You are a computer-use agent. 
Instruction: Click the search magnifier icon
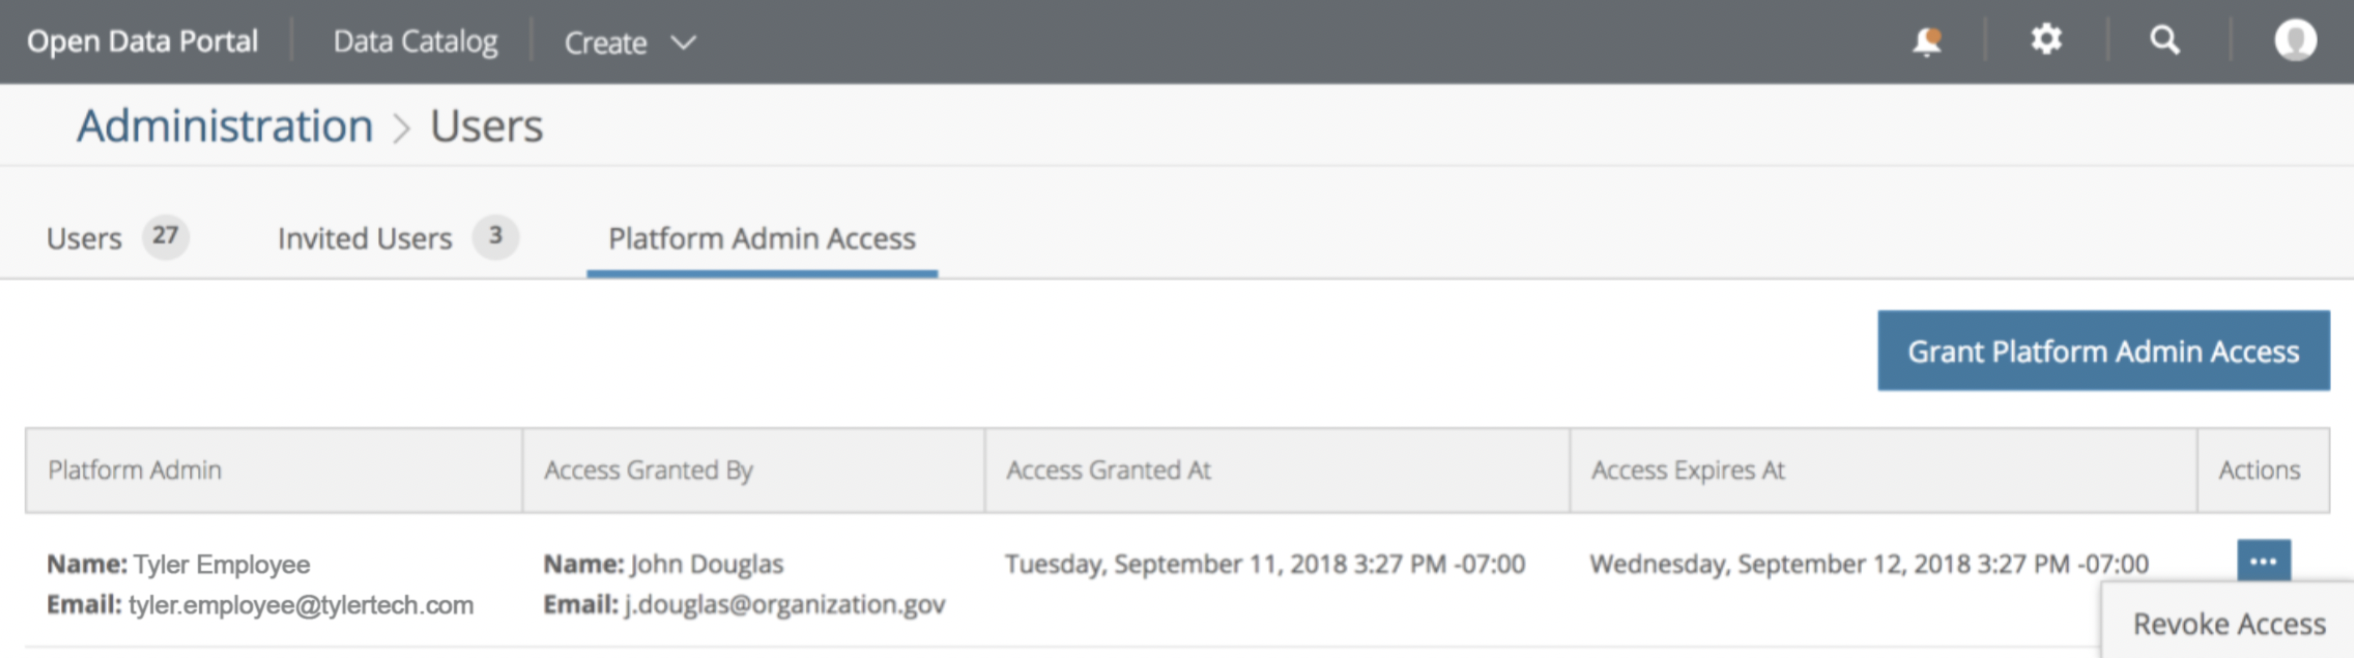(2165, 40)
